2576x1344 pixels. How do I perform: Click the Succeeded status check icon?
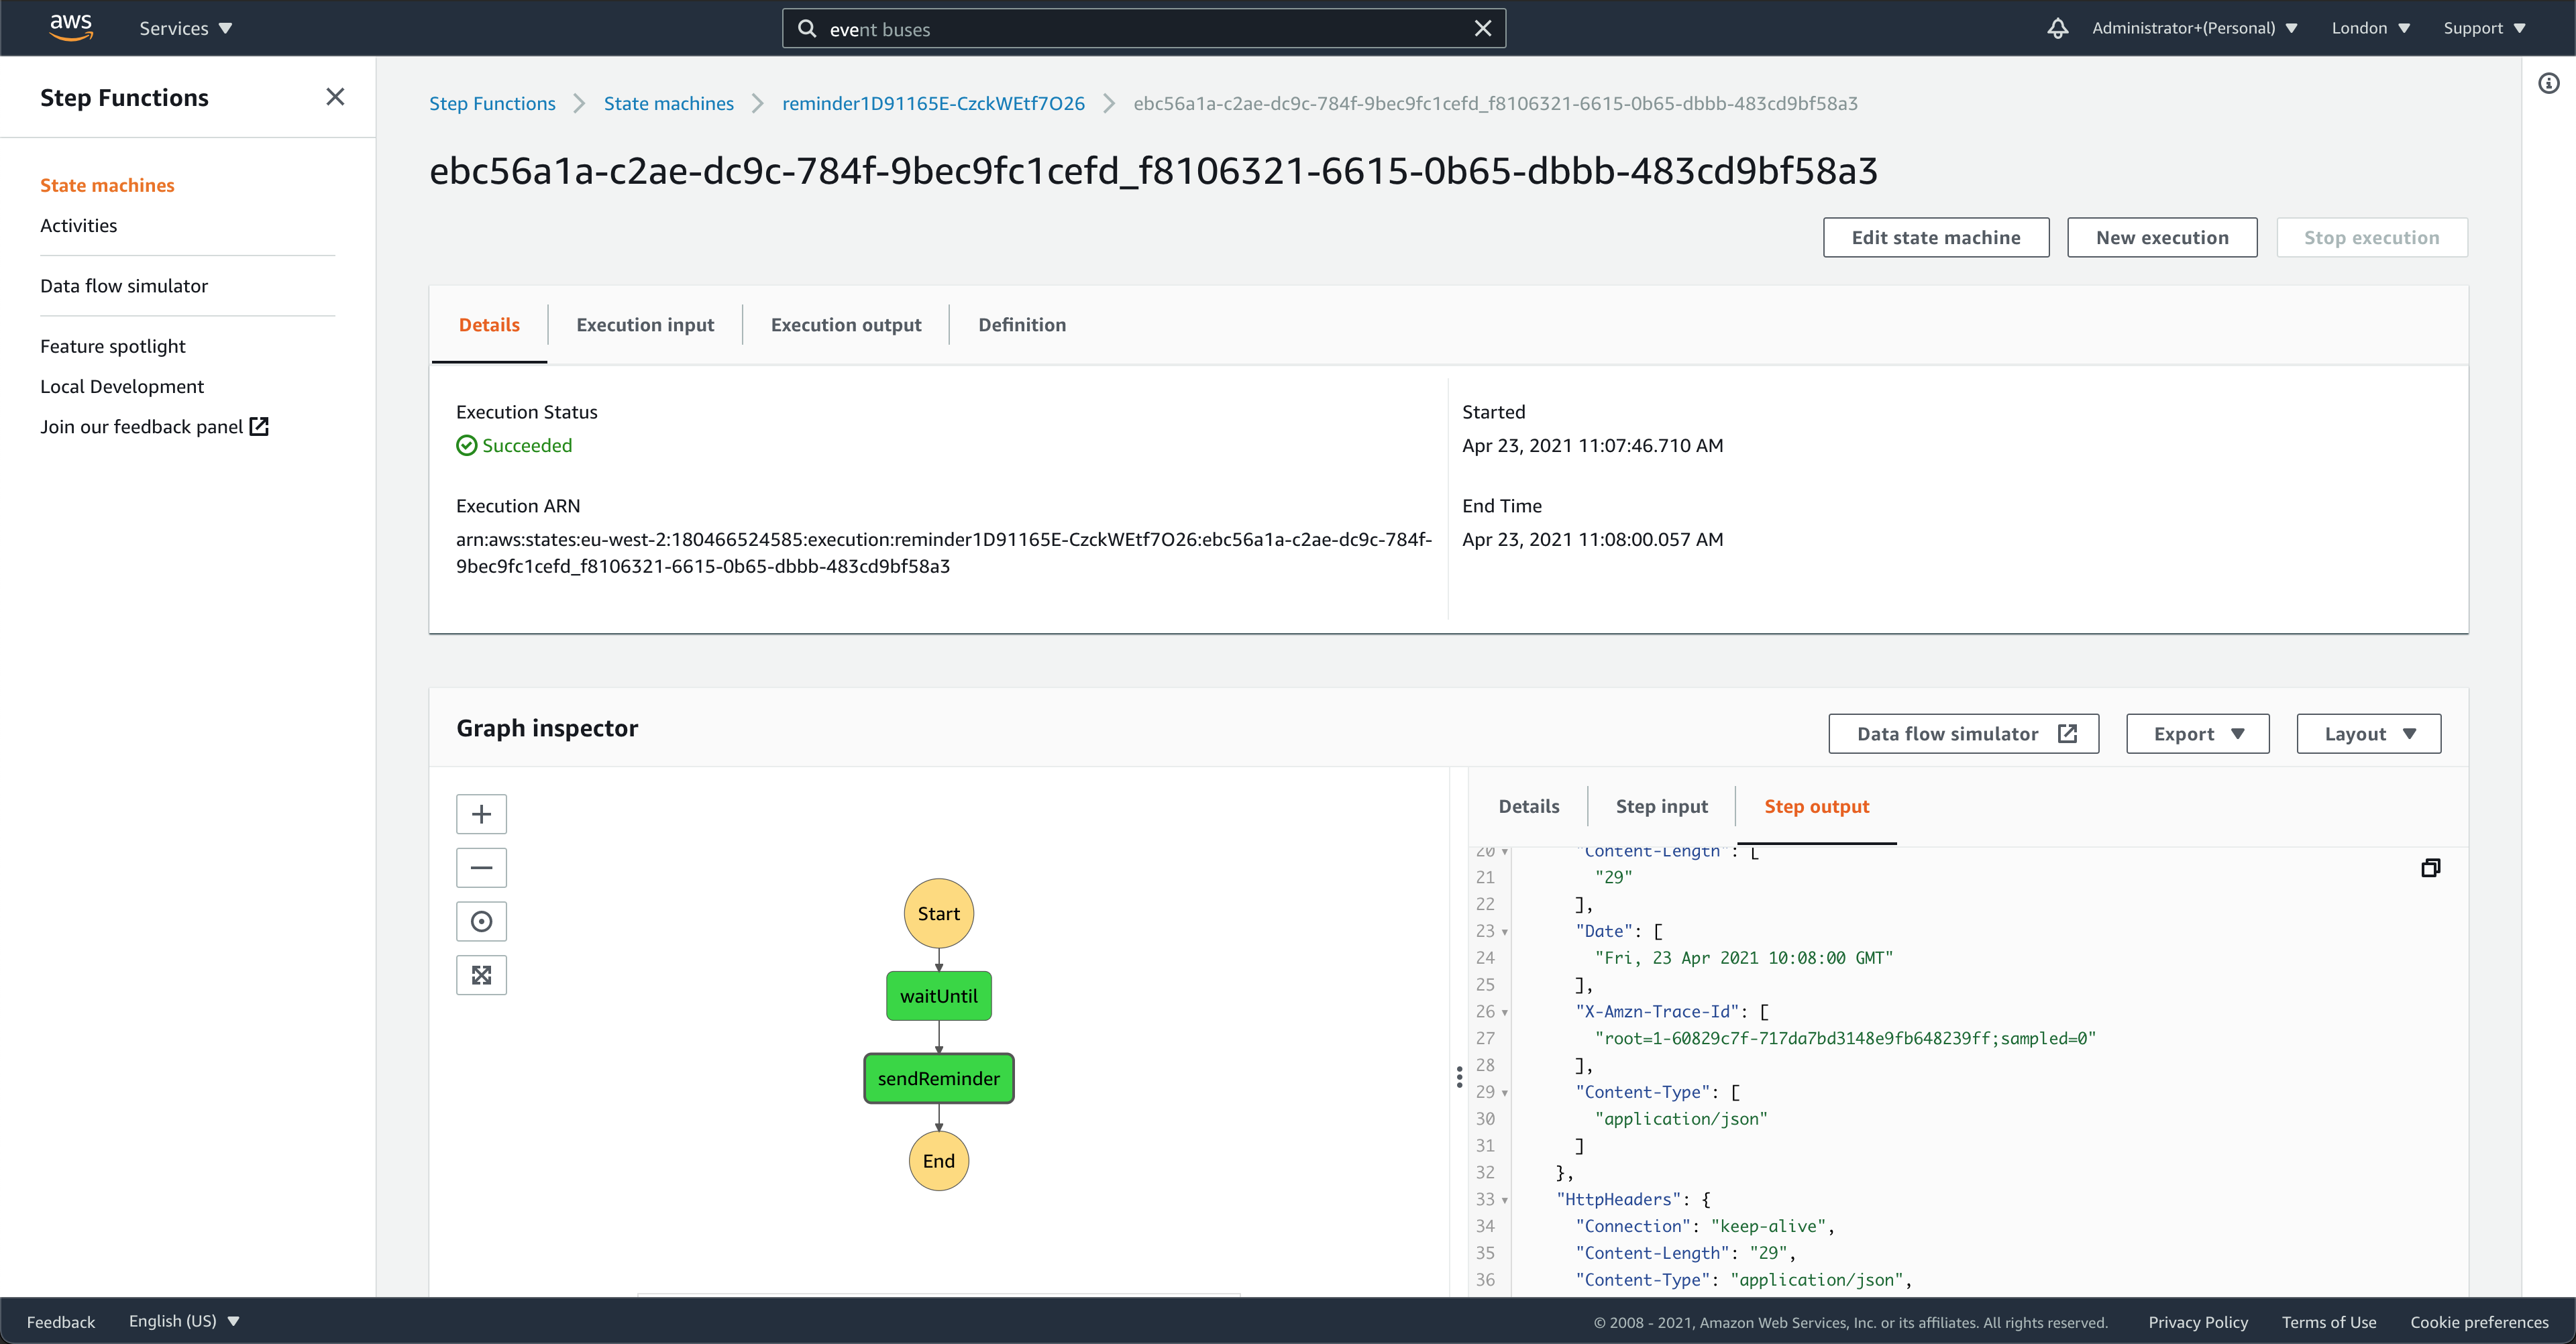coord(466,445)
